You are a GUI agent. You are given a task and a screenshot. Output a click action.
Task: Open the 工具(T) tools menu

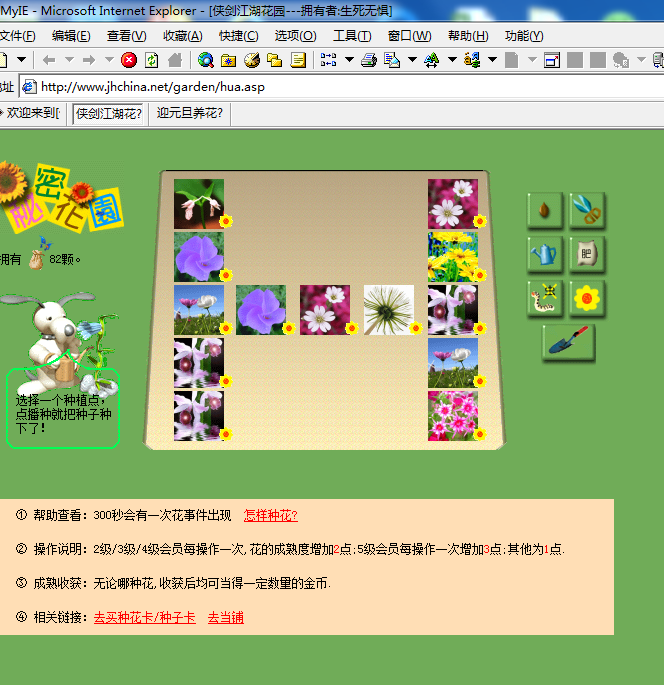pos(352,36)
